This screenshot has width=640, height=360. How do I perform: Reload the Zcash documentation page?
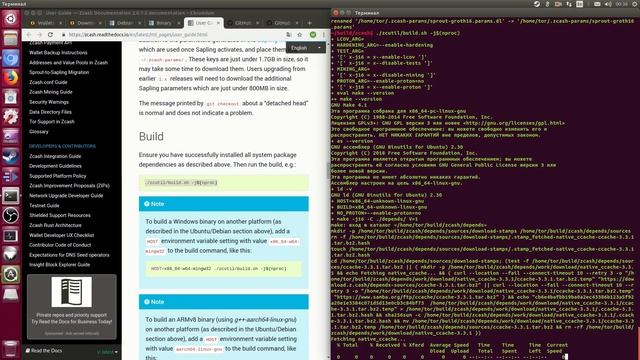point(50,35)
